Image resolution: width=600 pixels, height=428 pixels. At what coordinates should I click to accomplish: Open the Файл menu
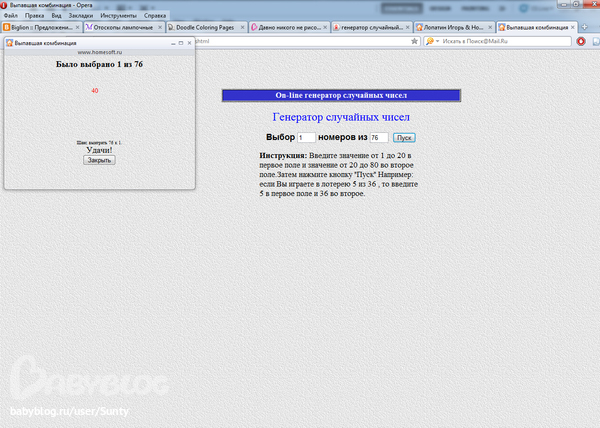tap(10, 16)
